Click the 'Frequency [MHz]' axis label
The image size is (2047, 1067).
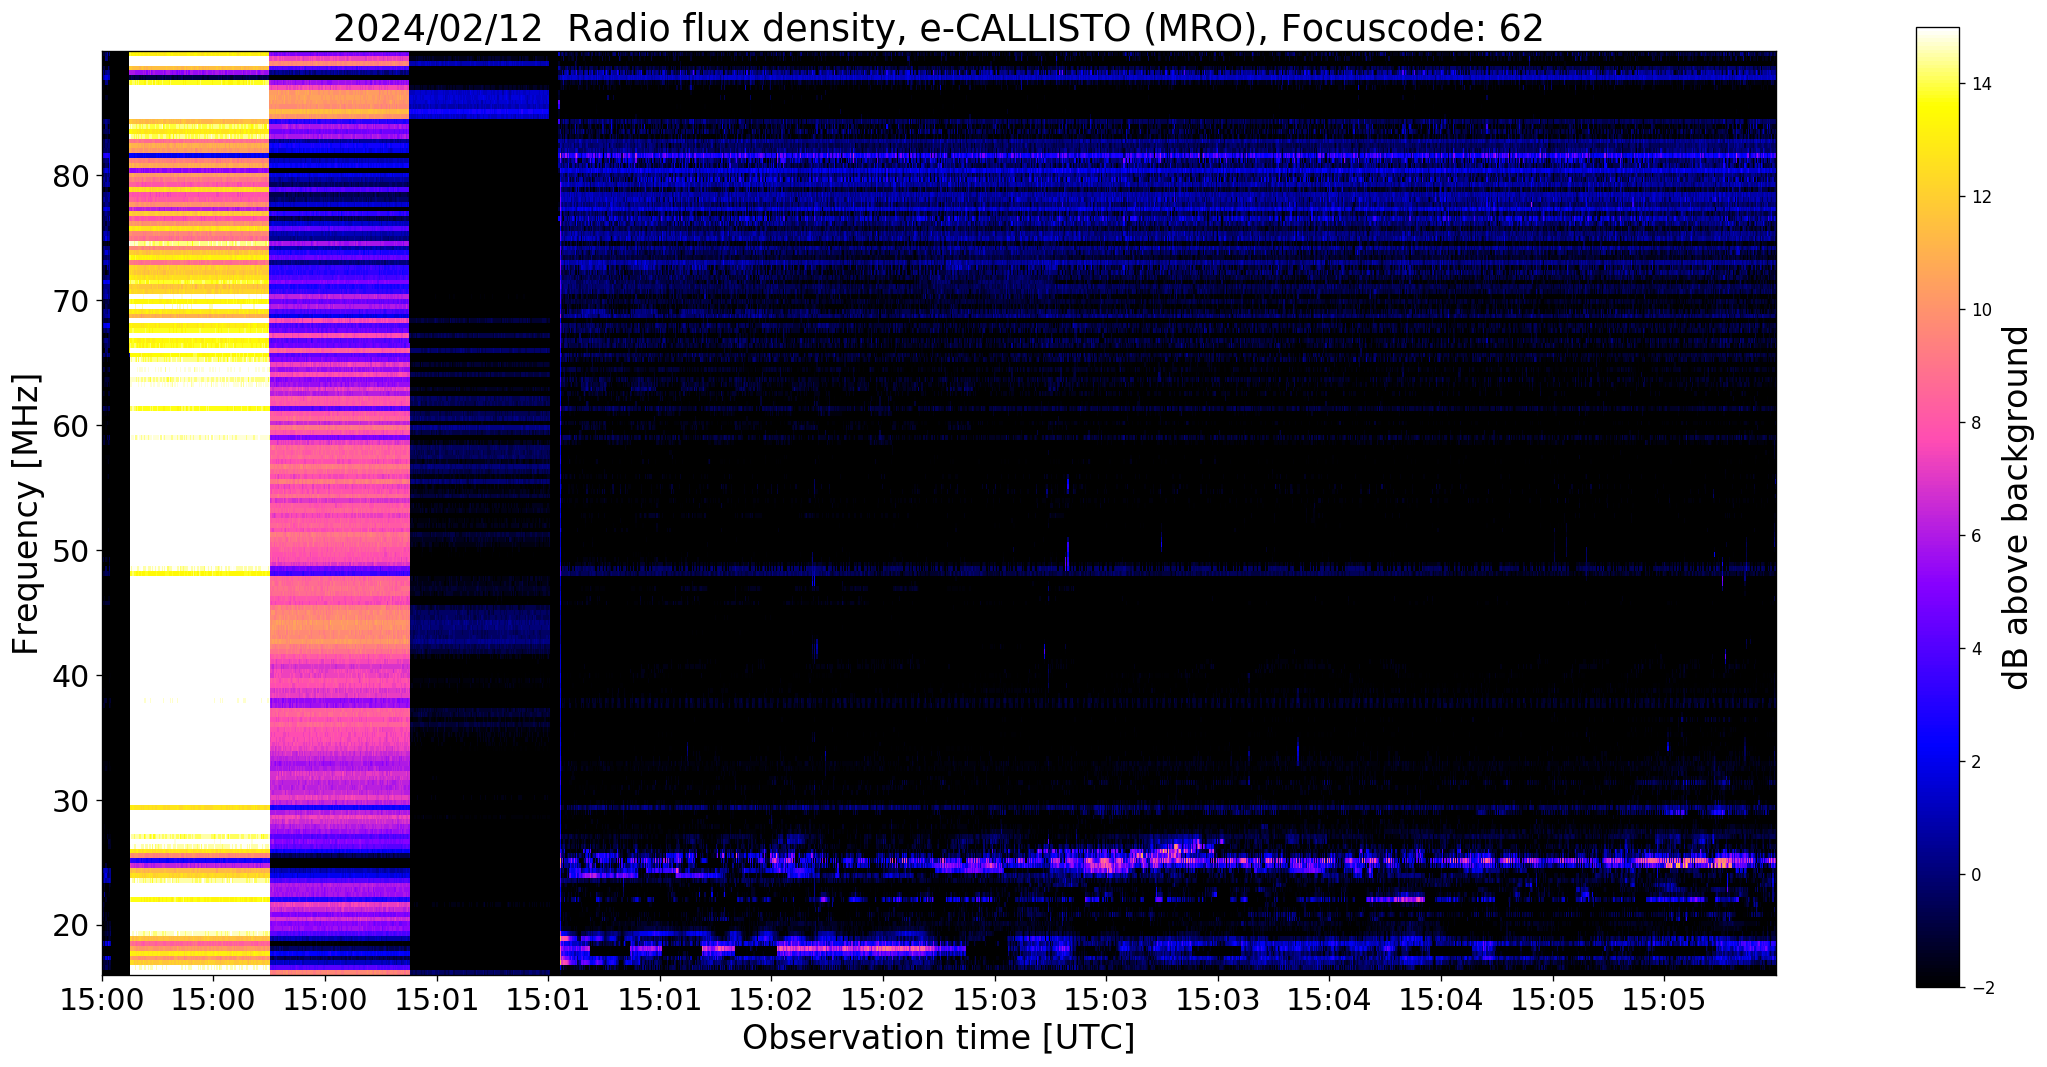(27, 514)
